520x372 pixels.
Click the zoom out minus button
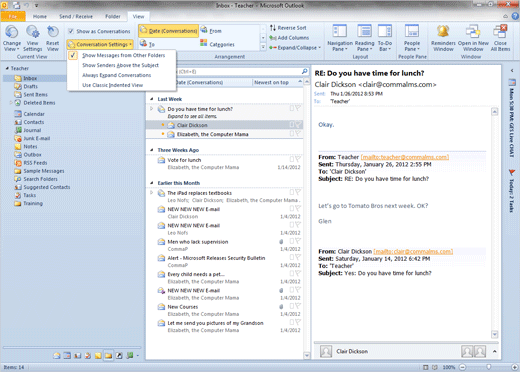point(463,367)
